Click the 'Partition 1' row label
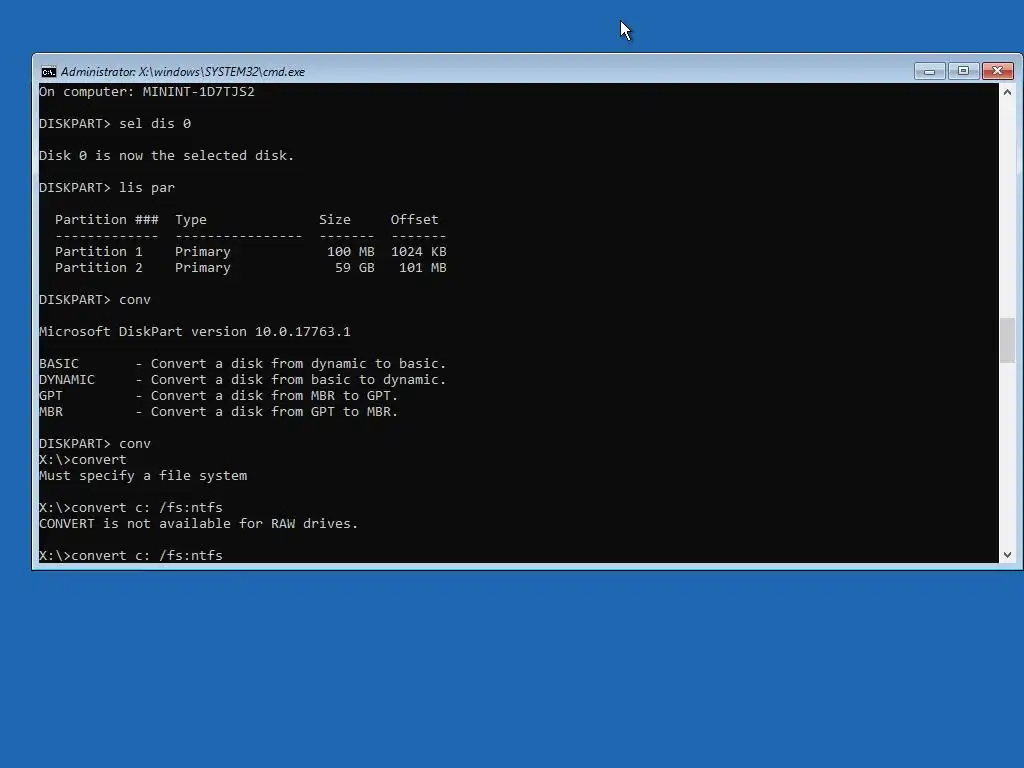The image size is (1024, 768). click(x=99, y=251)
